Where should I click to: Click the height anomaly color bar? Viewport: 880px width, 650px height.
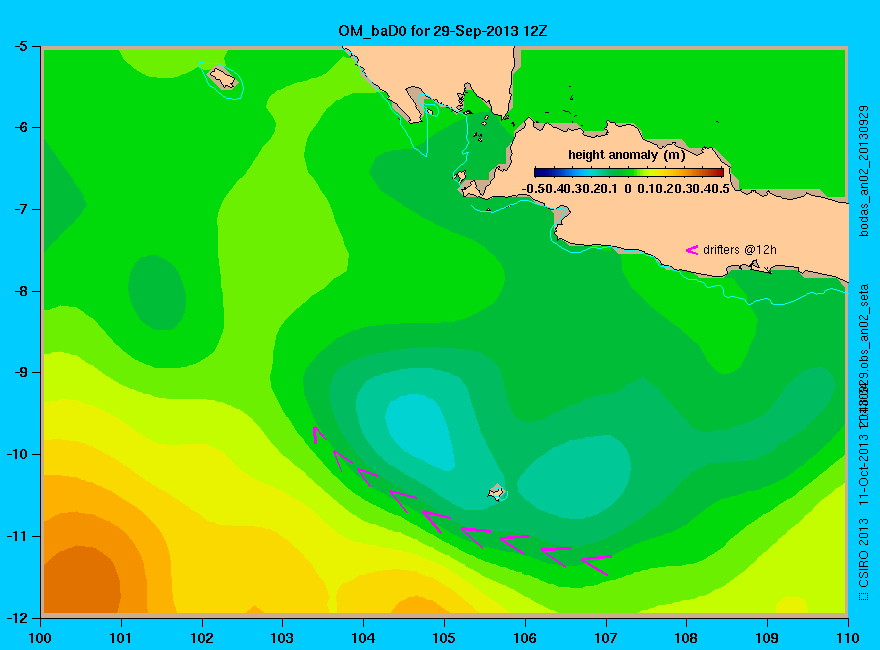(629, 172)
